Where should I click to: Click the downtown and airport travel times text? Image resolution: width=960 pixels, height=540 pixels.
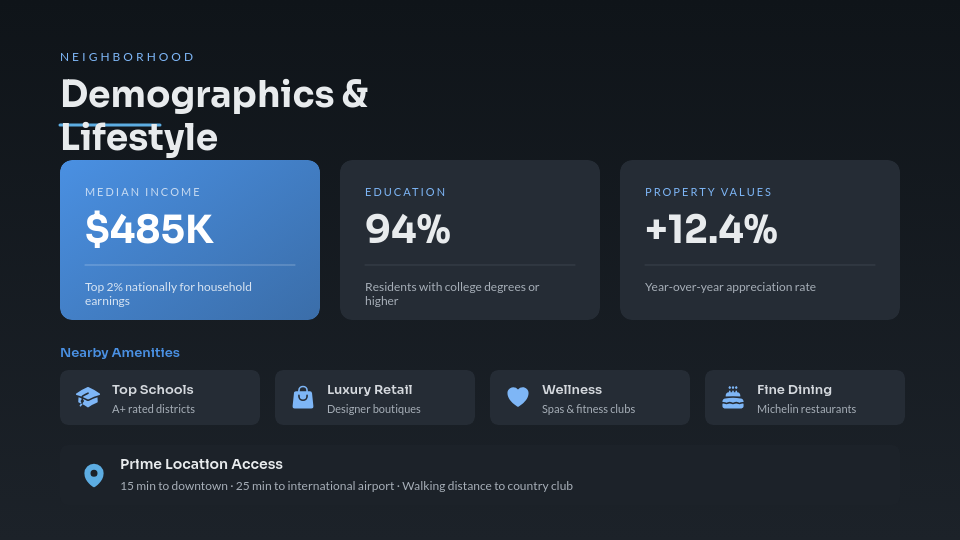[x=346, y=486]
